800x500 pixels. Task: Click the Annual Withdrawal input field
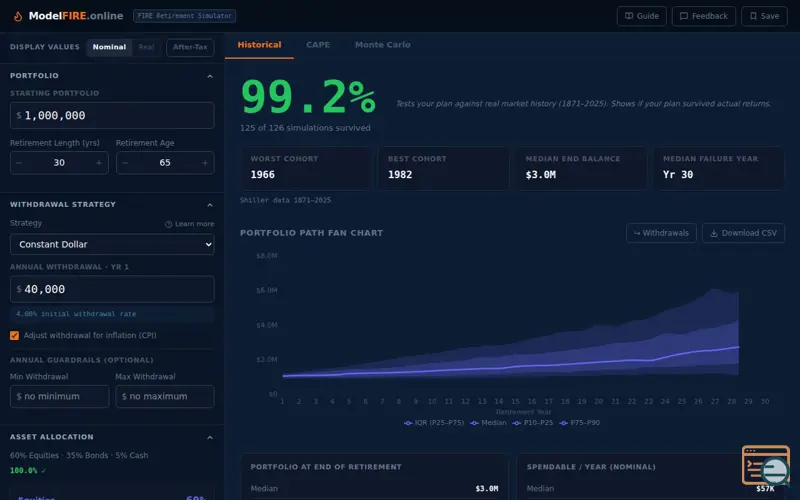112,289
